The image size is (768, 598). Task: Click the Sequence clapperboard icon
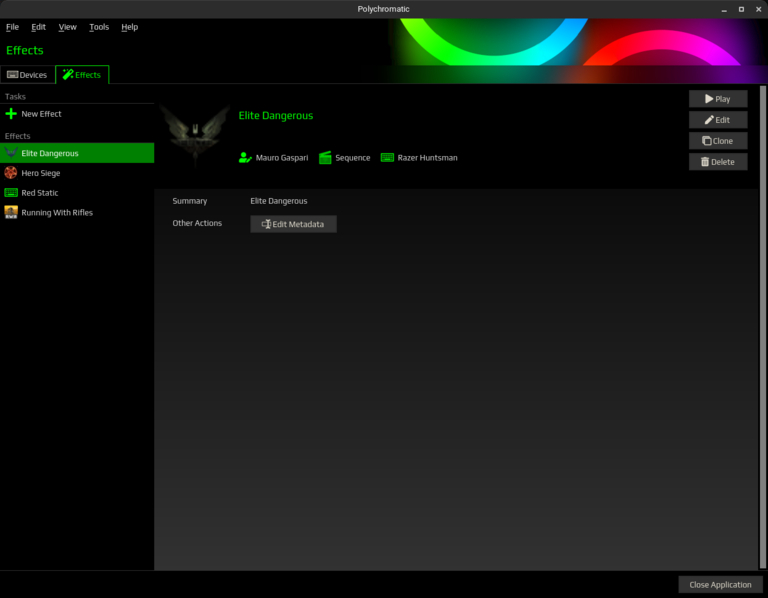point(325,158)
